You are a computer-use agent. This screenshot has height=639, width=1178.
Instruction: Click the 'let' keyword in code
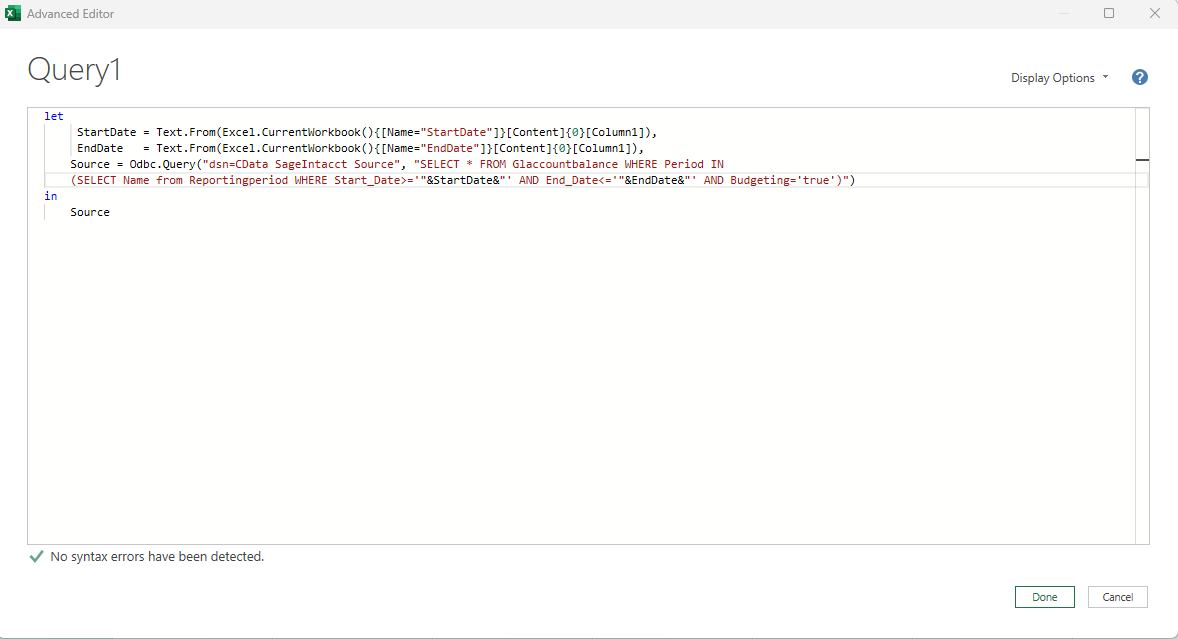54,116
